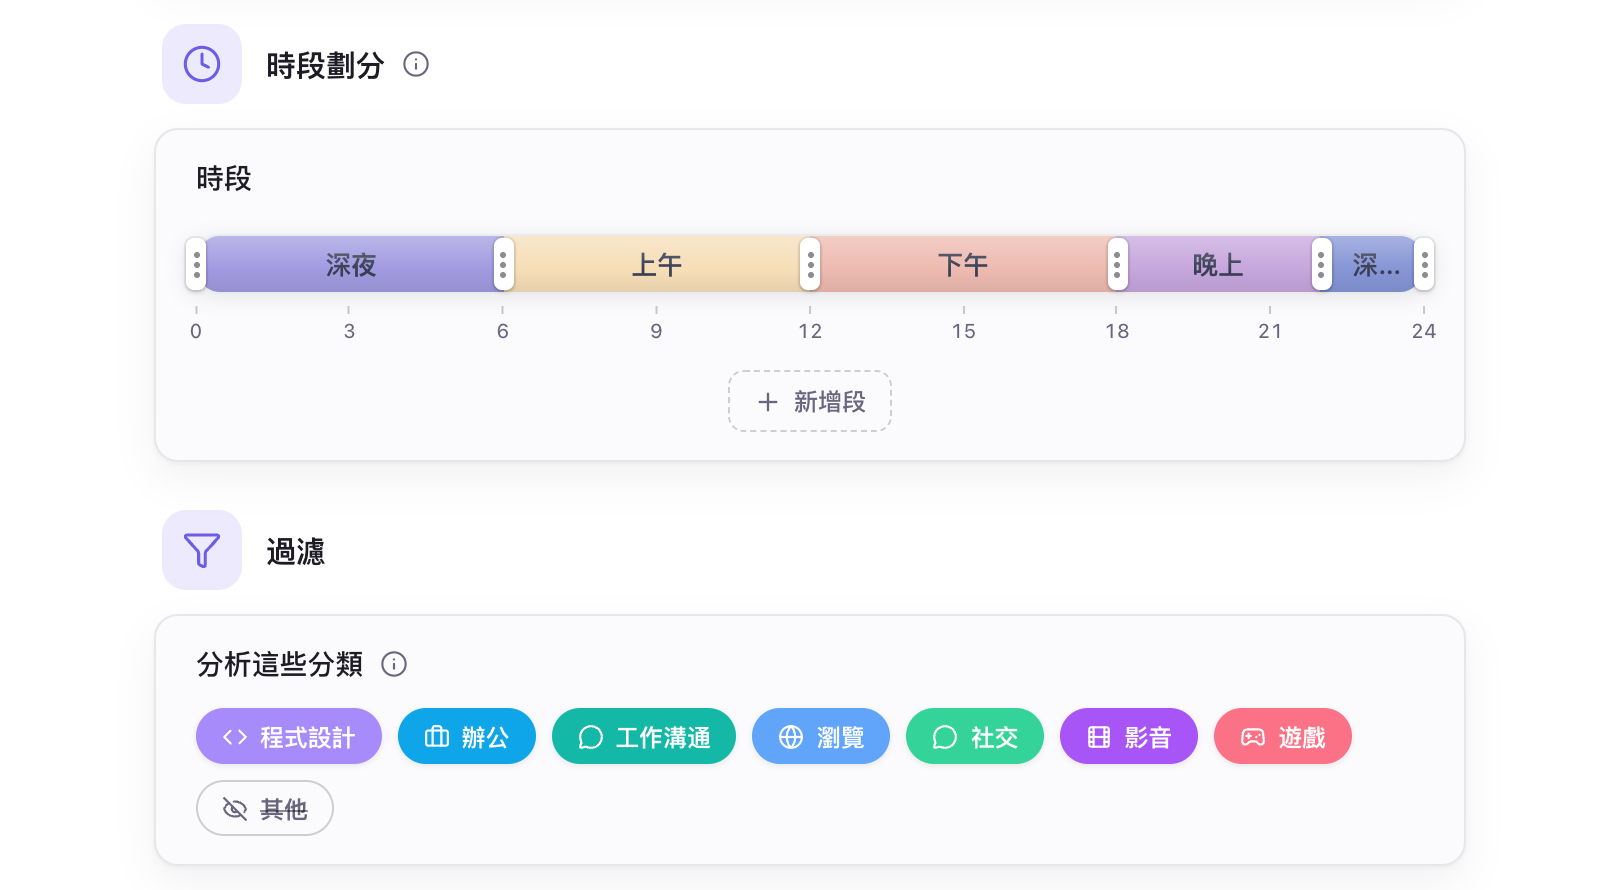Viewport: 1620px width, 890px height.
Task: Click the handle between 晚上 and 深...
Action: tap(1322, 264)
